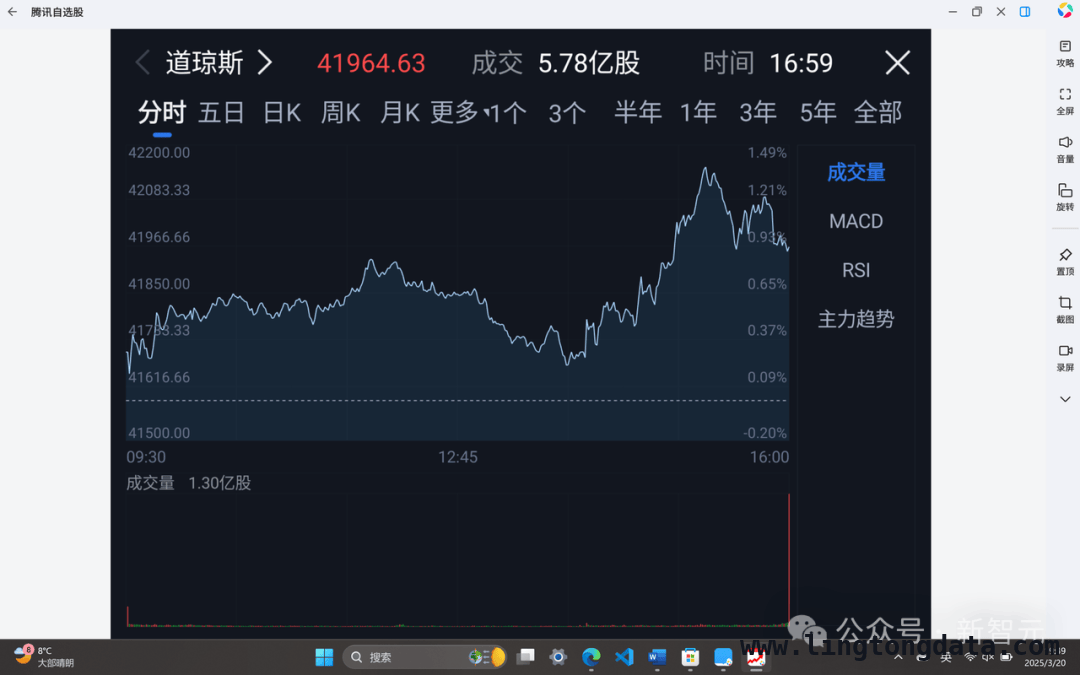Viewport: 1080px width, 675px height.
Task: Open Settings from the taskbar
Action: click(x=559, y=657)
